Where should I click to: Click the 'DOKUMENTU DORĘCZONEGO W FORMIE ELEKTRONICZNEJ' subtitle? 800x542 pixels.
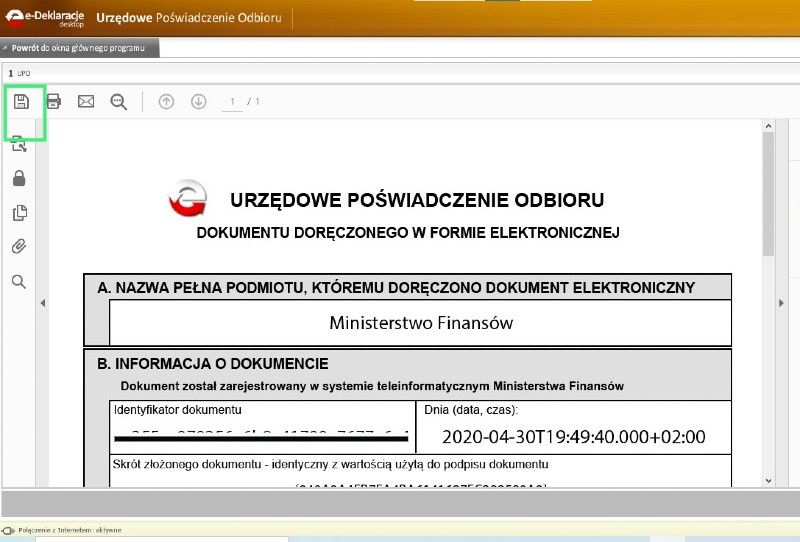(x=408, y=233)
